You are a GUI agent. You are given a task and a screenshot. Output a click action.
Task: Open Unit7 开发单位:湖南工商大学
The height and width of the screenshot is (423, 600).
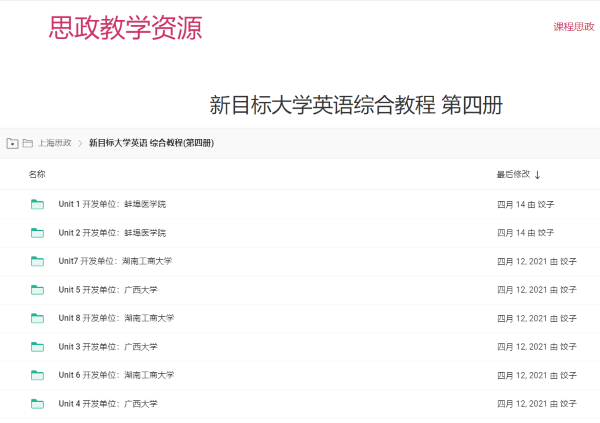coord(115,261)
